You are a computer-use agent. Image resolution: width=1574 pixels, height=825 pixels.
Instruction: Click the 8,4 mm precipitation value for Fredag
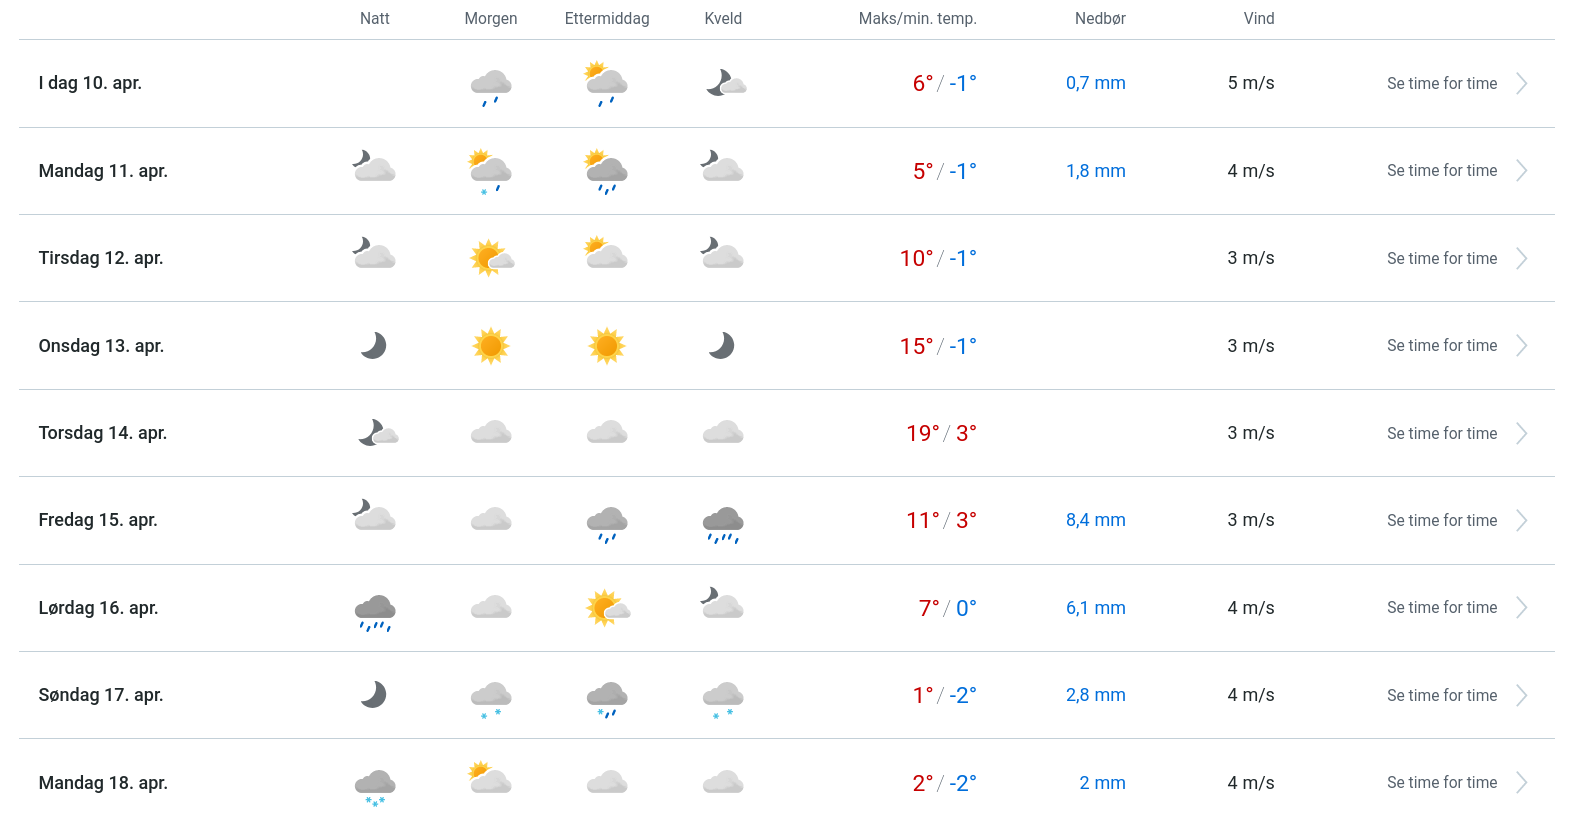point(1095,520)
